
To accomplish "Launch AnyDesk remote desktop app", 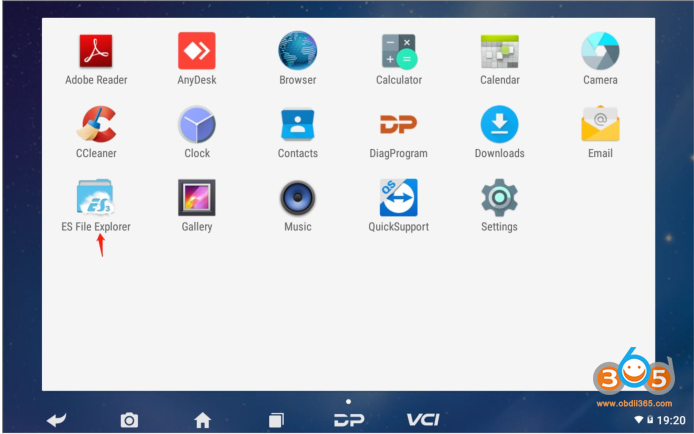I will coord(197,50).
